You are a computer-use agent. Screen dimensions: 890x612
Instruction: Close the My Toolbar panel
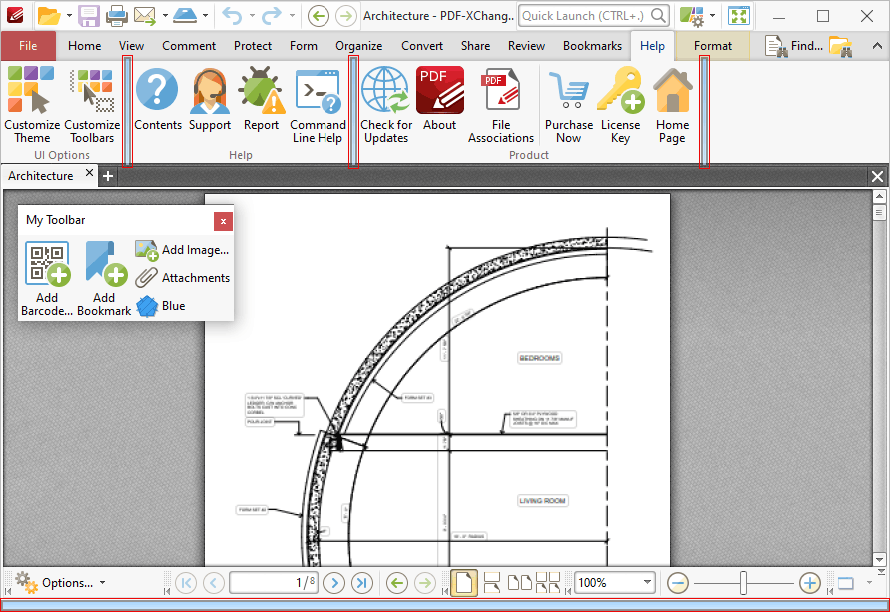[x=224, y=221]
